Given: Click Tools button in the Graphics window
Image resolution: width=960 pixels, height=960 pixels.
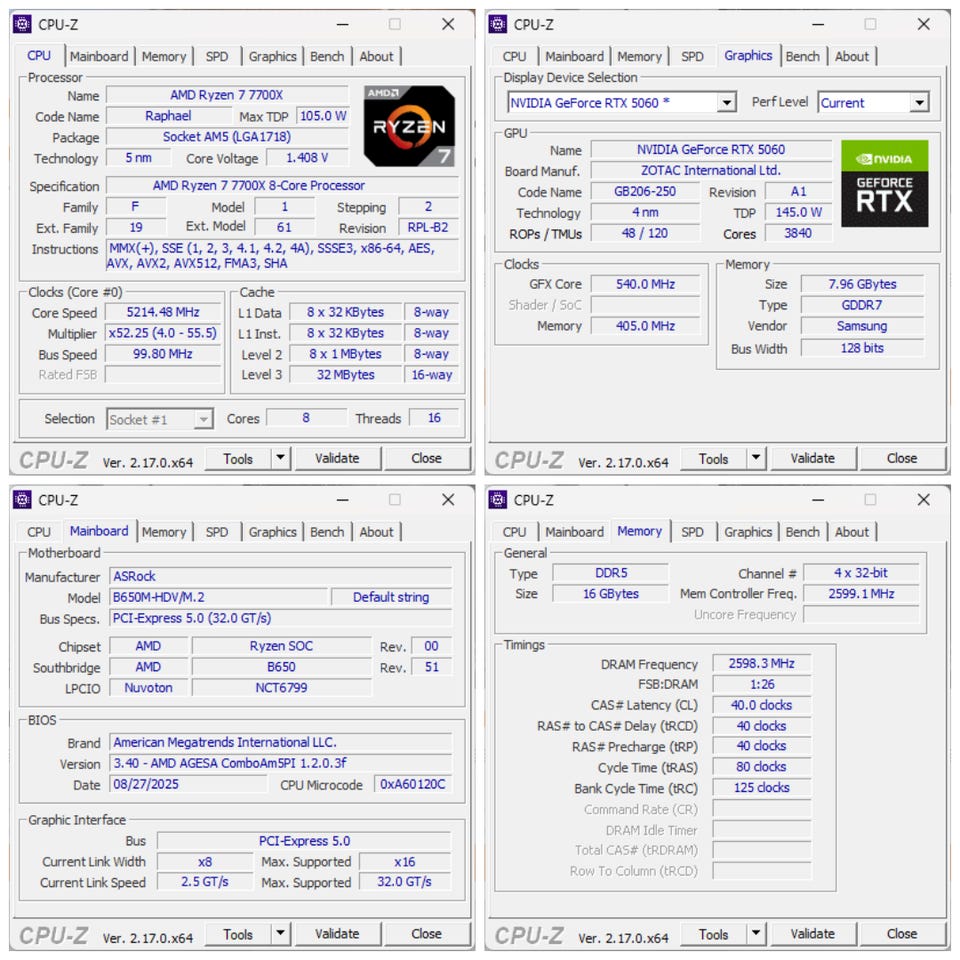Looking at the screenshot, I should tap(713, 459).
